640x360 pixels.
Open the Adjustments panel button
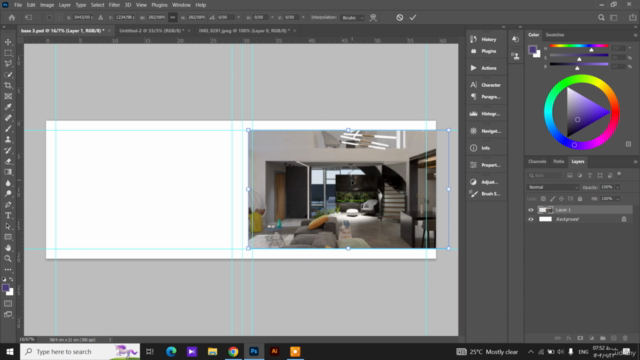click(x=485, y=182)
